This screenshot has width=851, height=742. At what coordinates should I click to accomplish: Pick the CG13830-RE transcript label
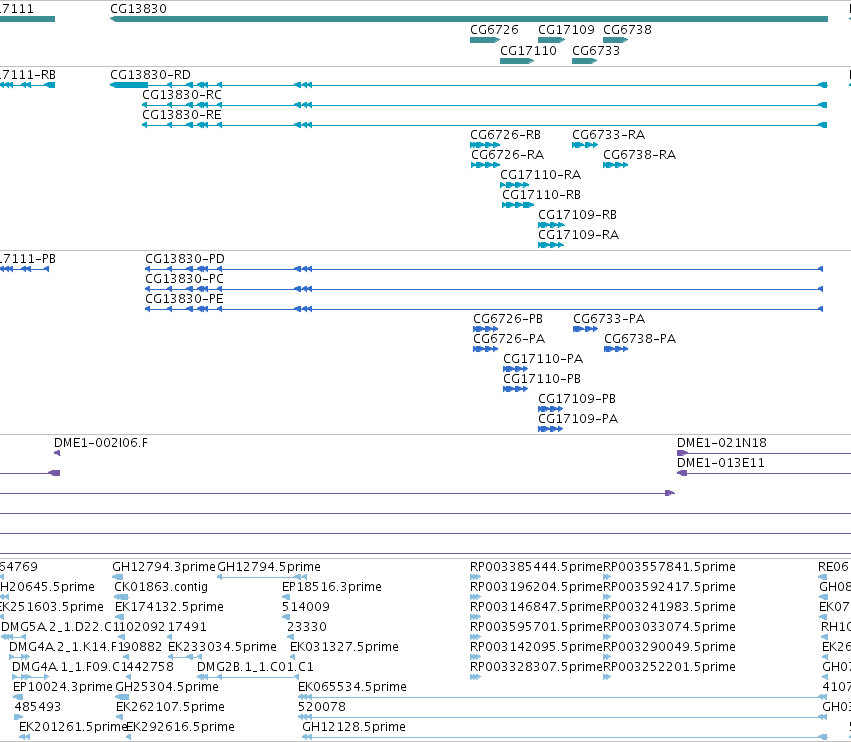[x=182, y=115]
